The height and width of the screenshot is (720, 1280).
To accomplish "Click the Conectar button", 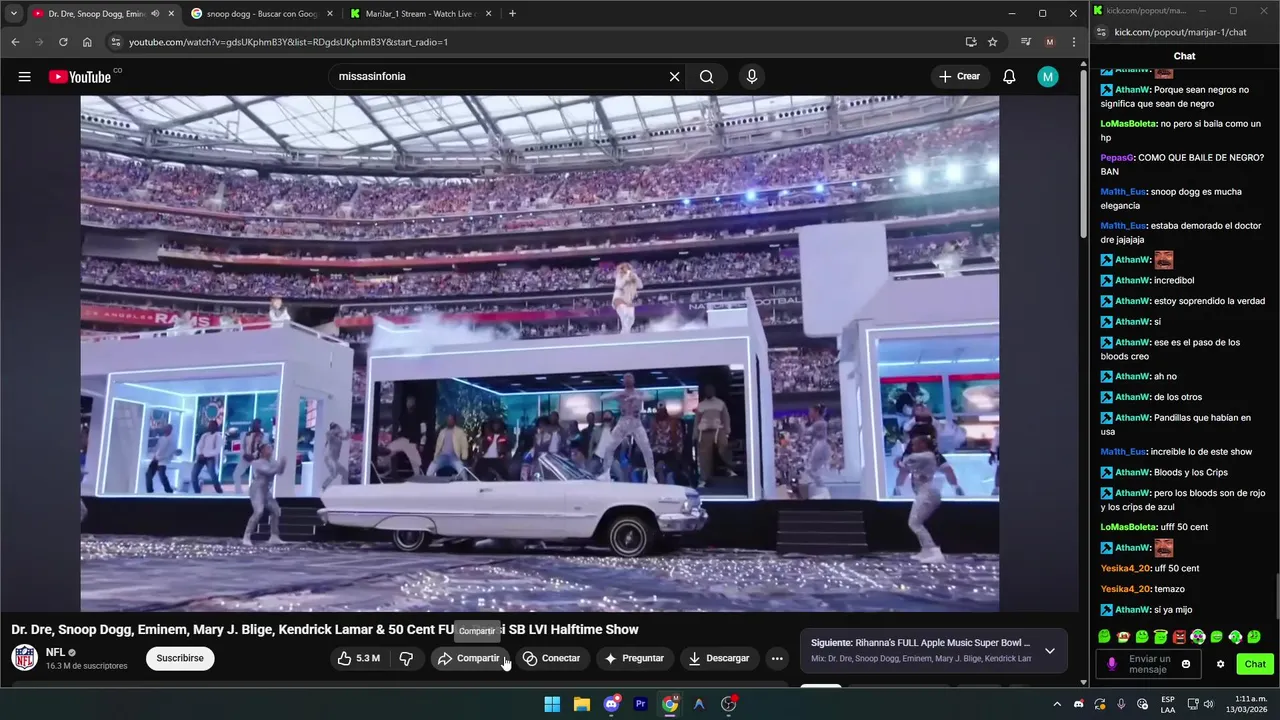I will 551,658.
